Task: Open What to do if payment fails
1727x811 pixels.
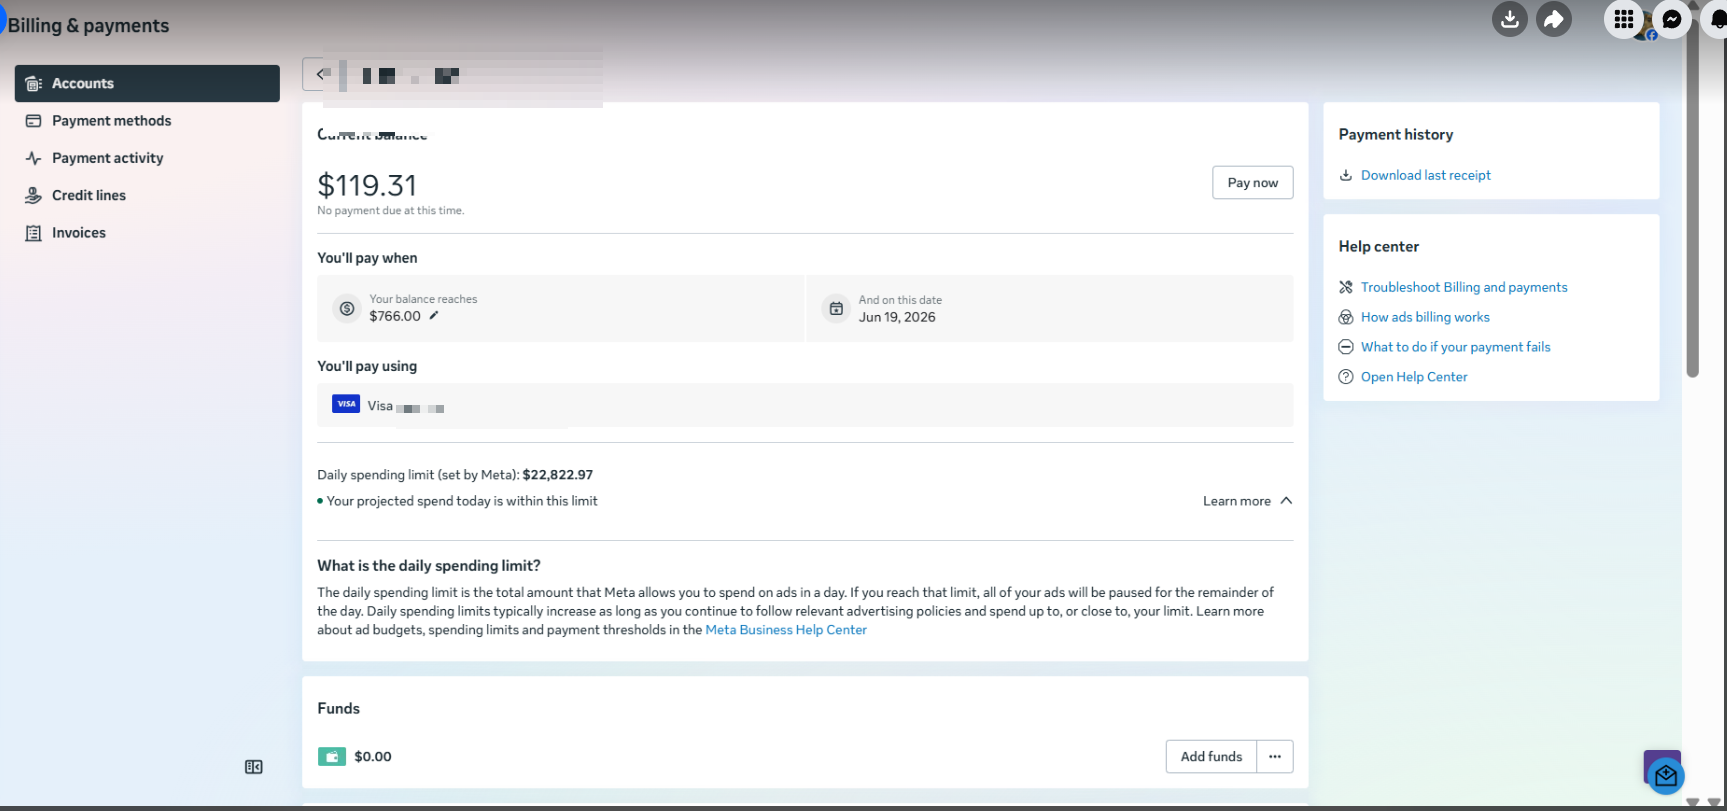Action: click(1455, 347)
